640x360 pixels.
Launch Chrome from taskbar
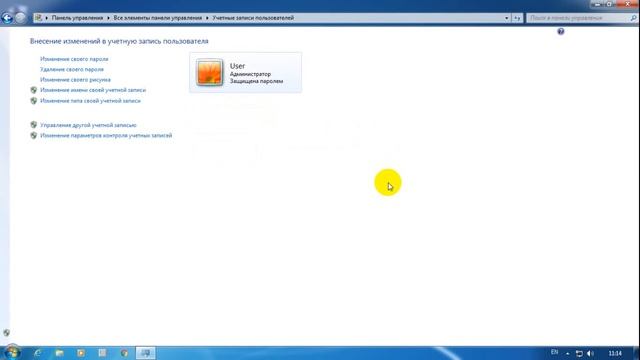point(124,353)
